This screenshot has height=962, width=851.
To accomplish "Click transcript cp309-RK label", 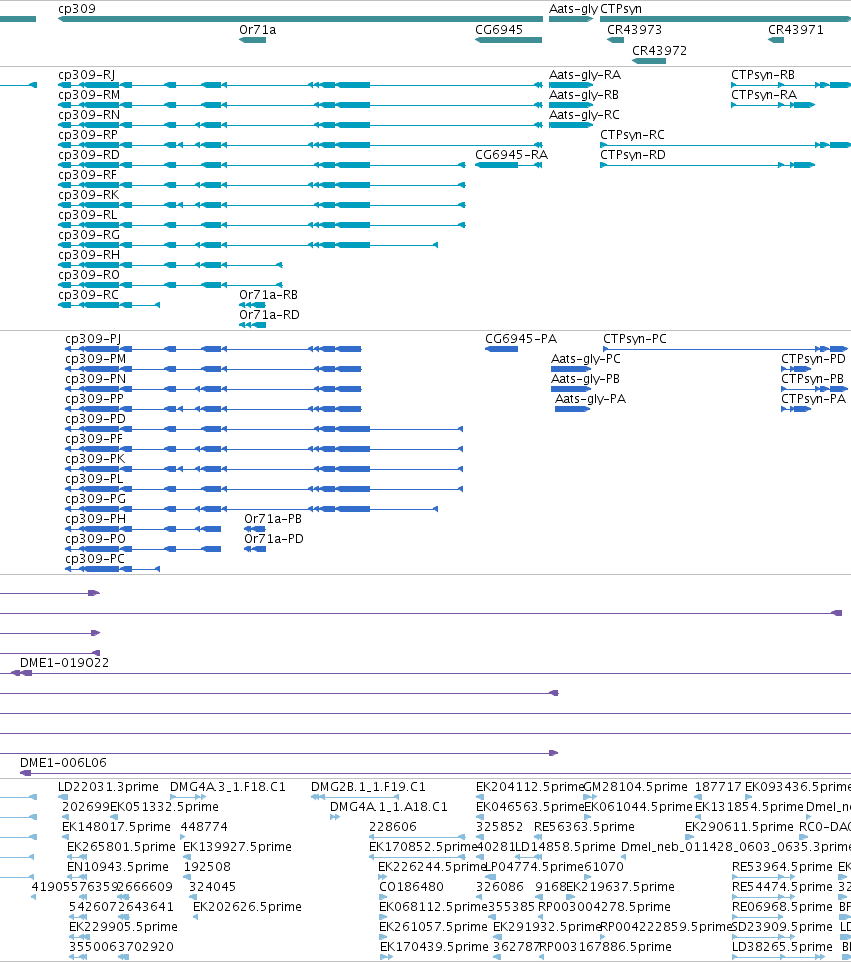I will [88, 195].
